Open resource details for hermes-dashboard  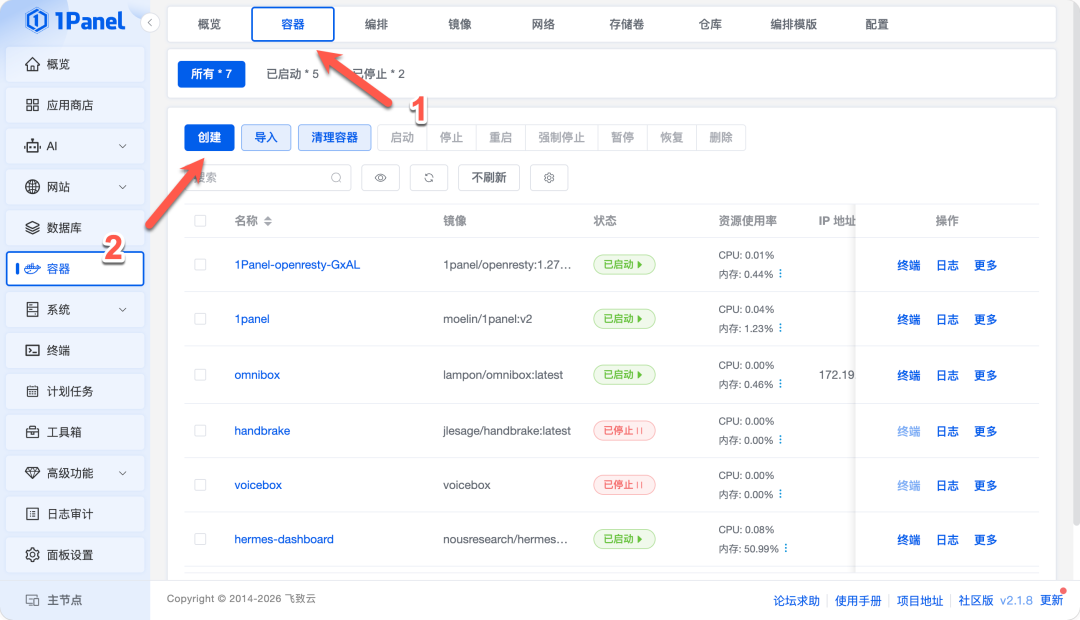(786, 548)
